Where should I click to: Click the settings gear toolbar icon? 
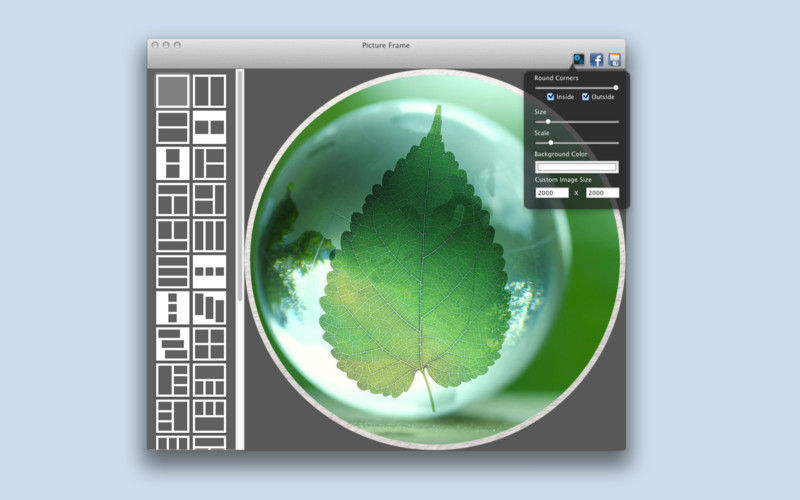click(x=579, y=59)
